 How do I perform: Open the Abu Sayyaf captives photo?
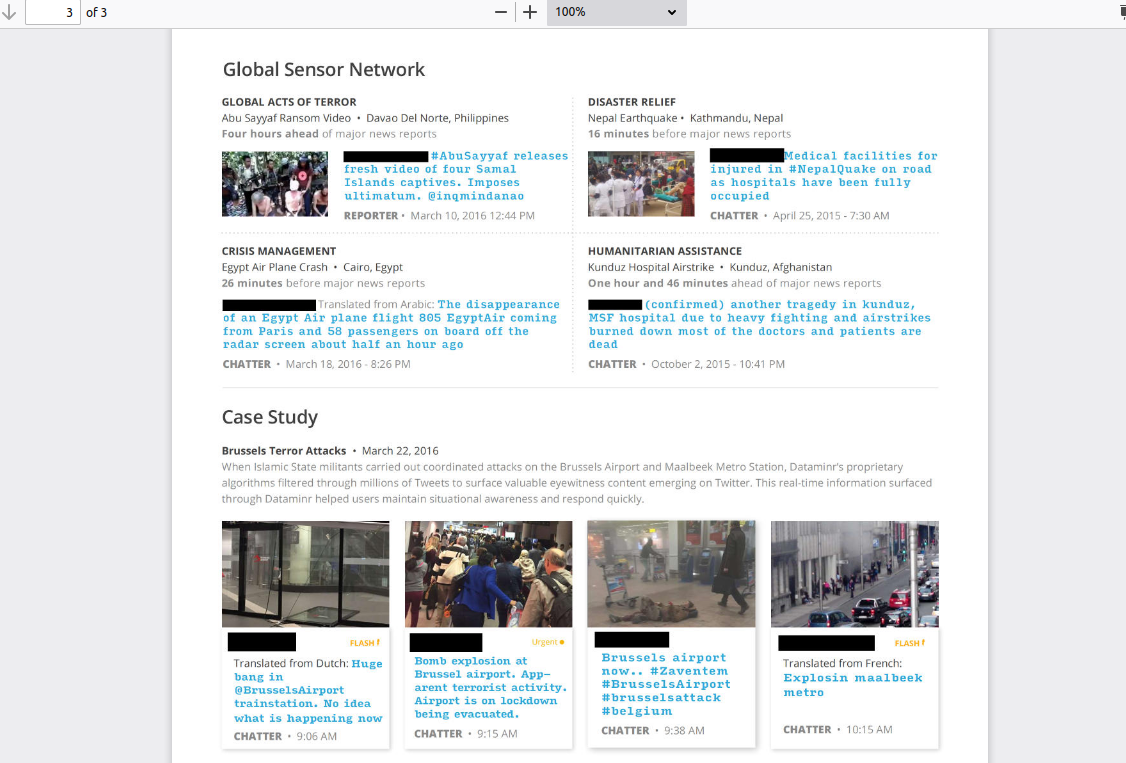point(274,184)
